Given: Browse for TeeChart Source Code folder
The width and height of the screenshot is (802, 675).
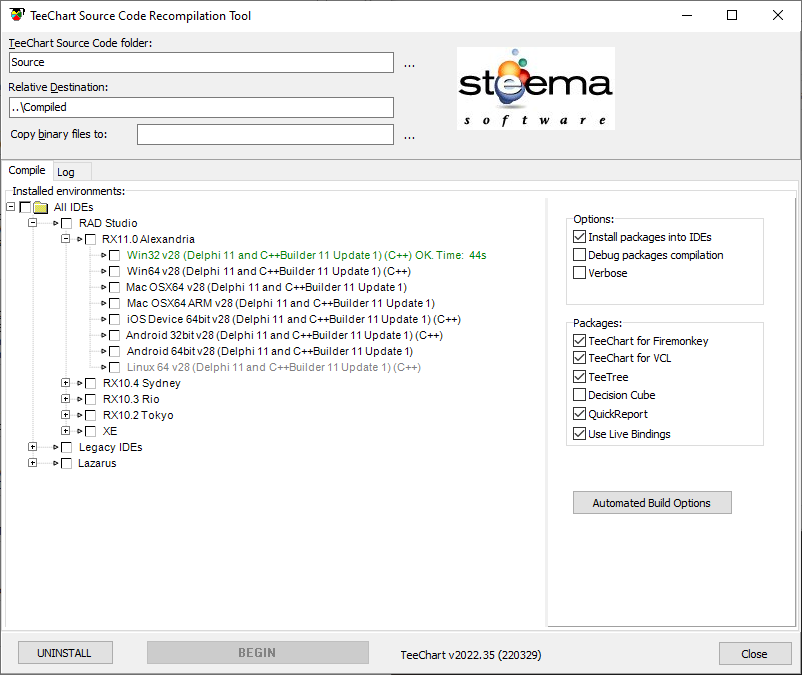Looking at the screenshot, I should pos(409,65).
